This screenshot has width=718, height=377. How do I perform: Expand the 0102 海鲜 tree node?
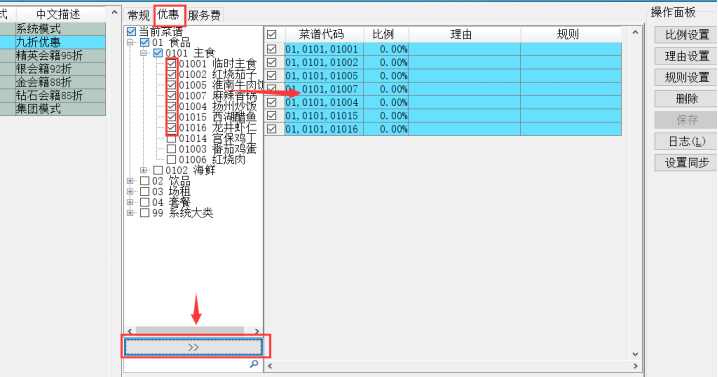point(143,170)
